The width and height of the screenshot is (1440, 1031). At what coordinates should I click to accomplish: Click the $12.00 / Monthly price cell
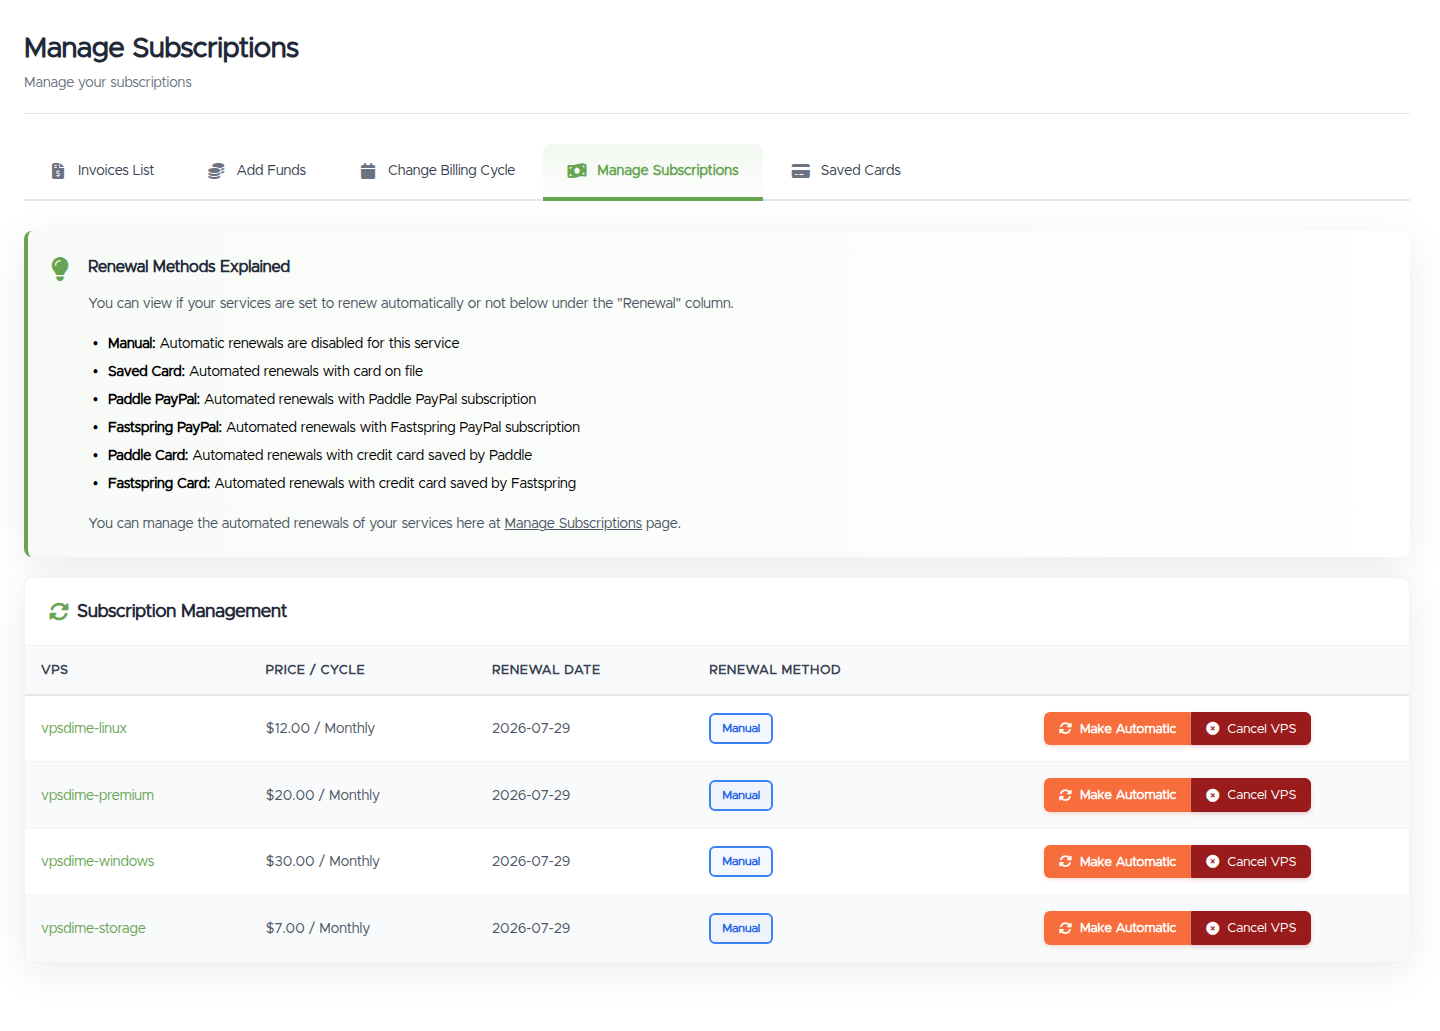[x=320, y=728]
